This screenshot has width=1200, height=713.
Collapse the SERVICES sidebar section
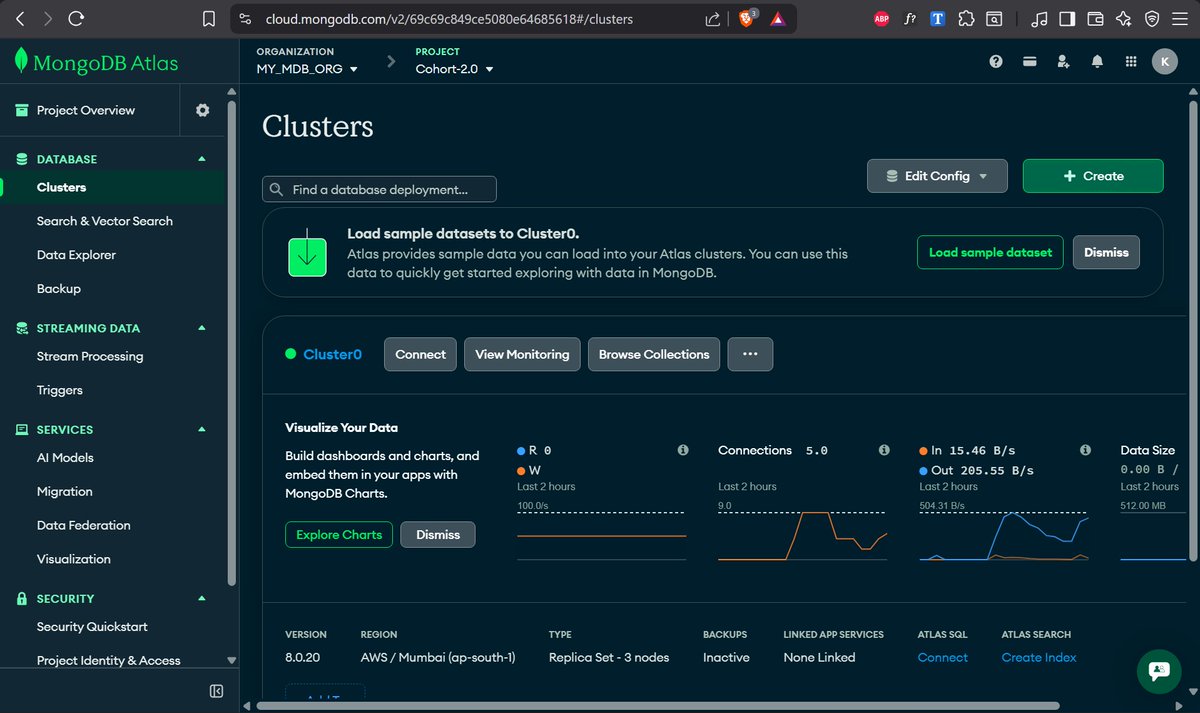pos(202,429)
